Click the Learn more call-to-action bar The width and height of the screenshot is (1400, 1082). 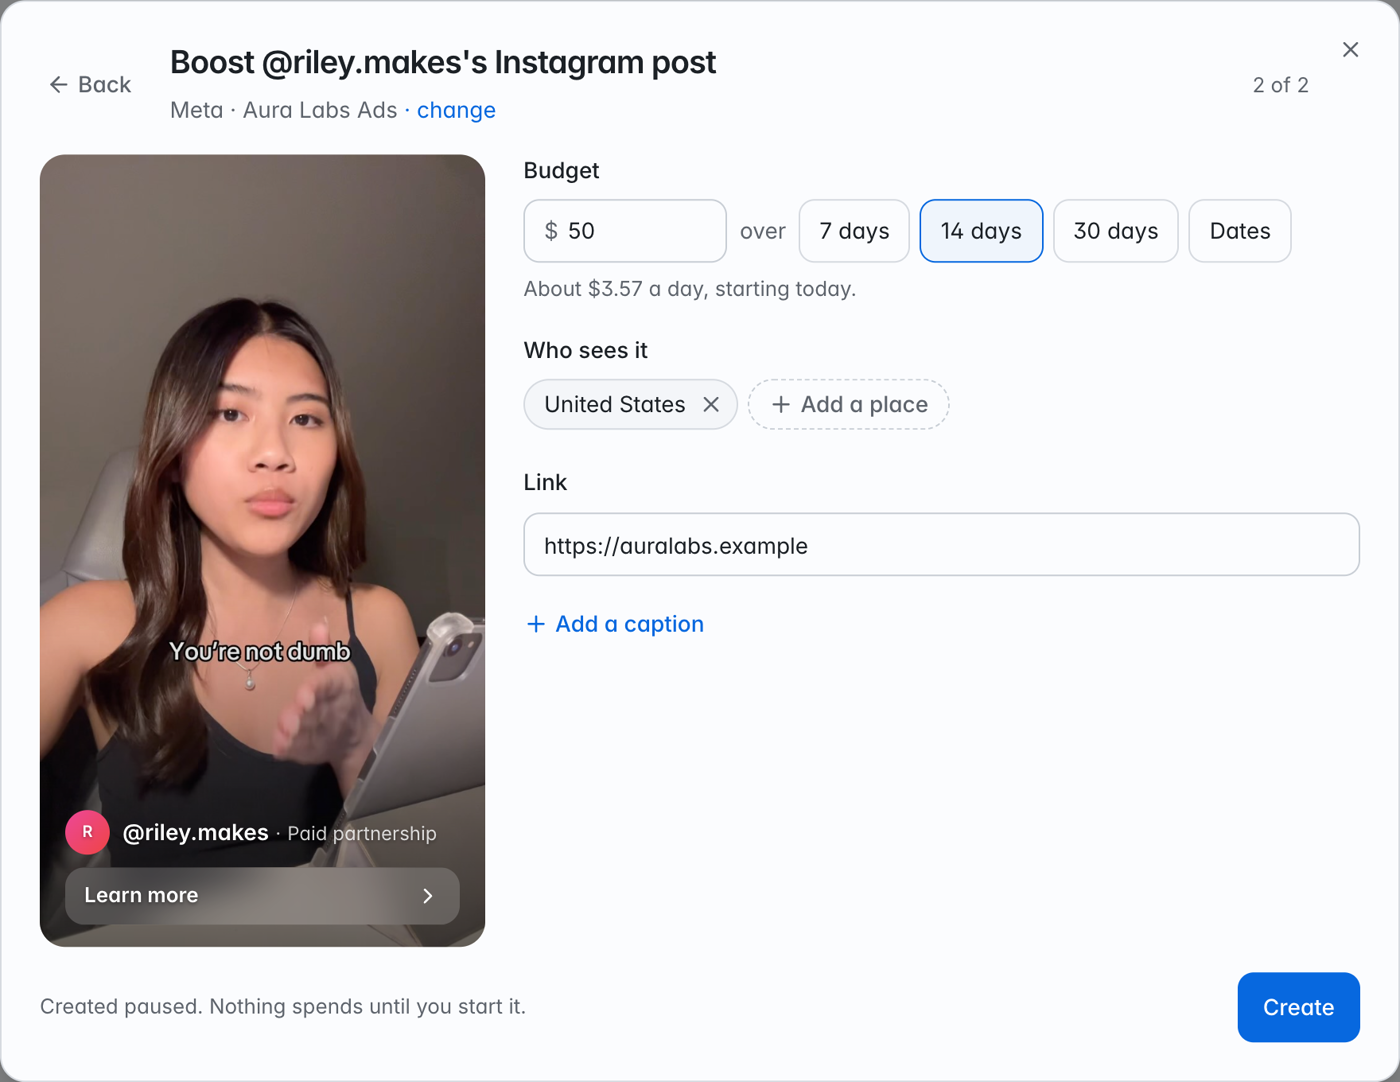pyautogui.click(x=262, y=896)
